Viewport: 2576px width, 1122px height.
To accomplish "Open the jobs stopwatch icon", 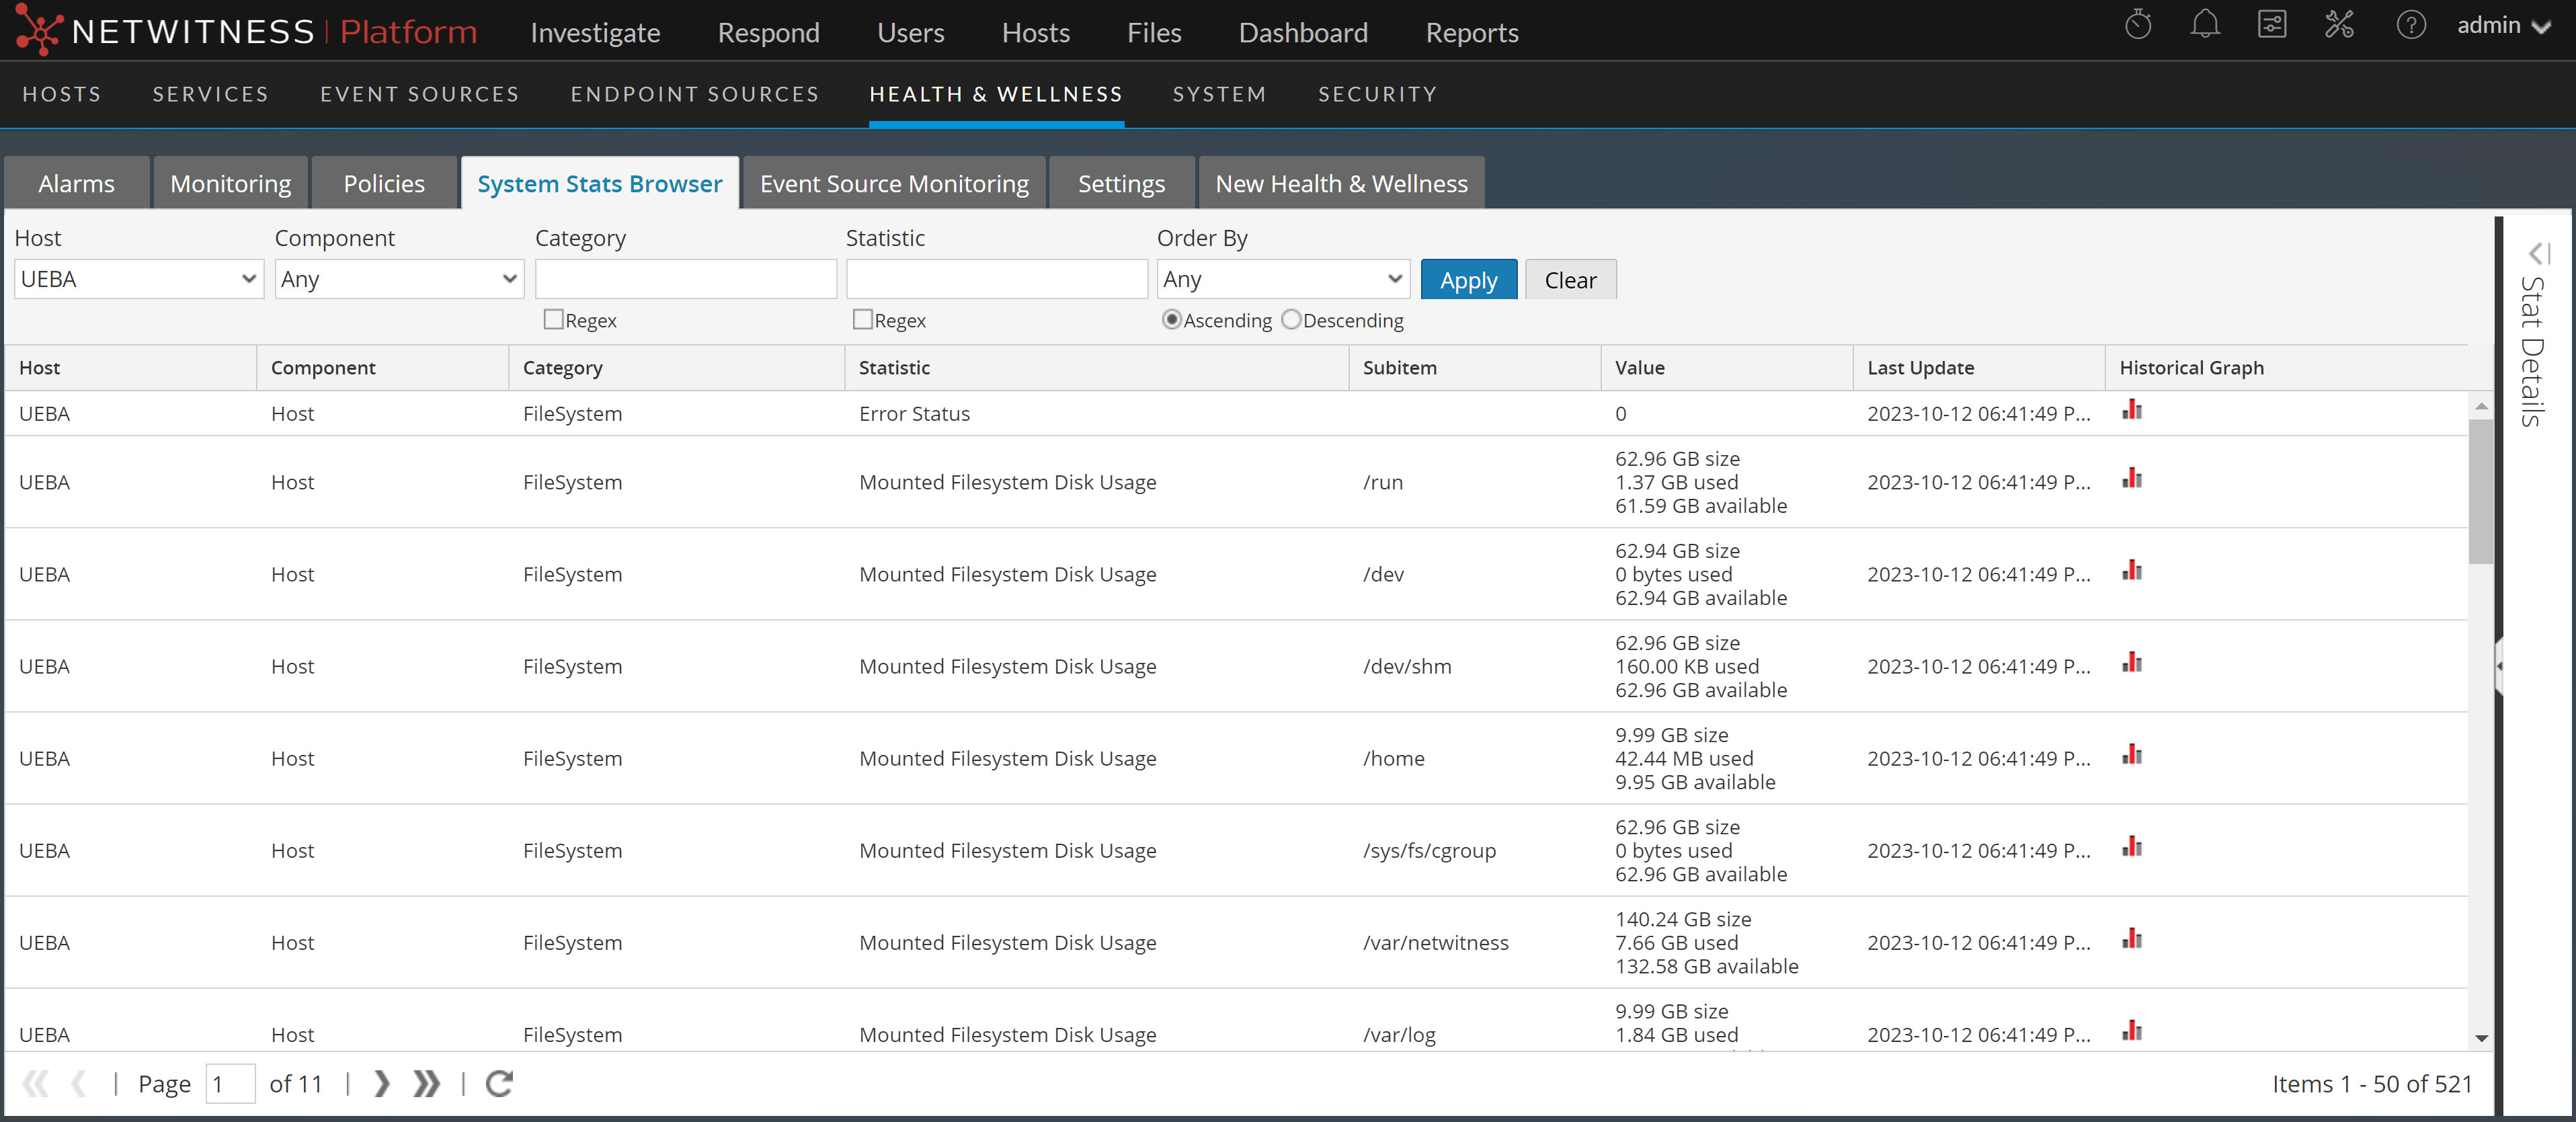I will 2140,25.
